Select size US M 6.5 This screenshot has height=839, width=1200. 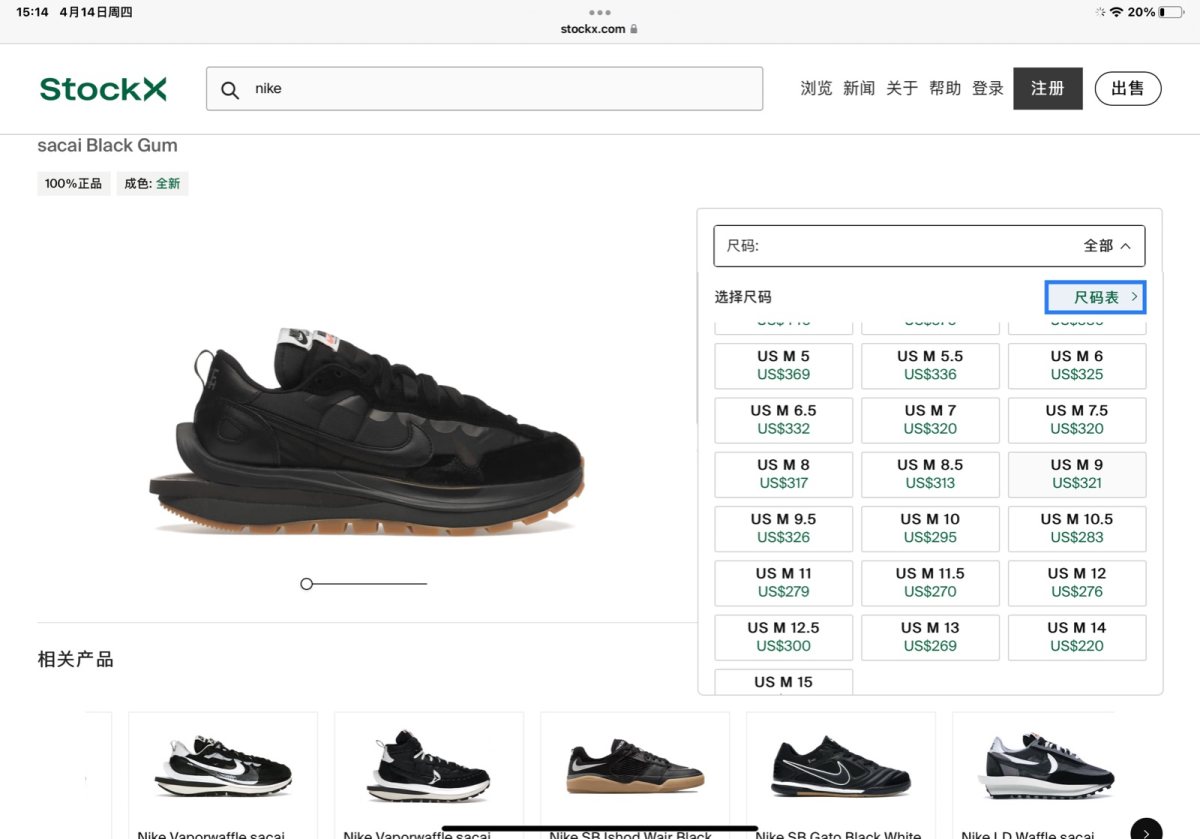click(x=784, y=420)
